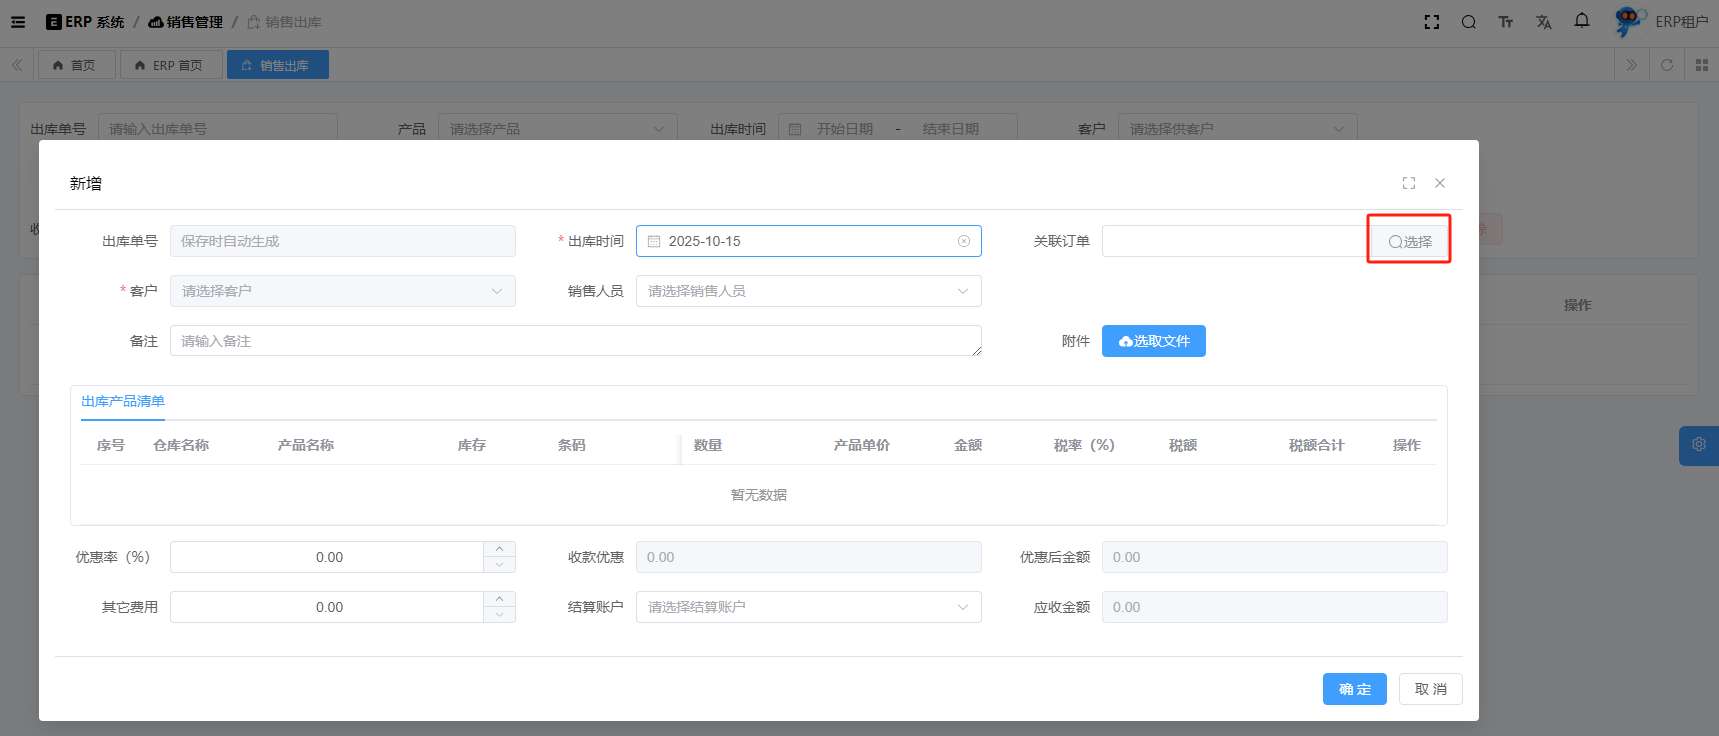Click the fullscreen icon in top header
The height and width of the screenshot is (736, 1719).
click(x=1431, y=22)
